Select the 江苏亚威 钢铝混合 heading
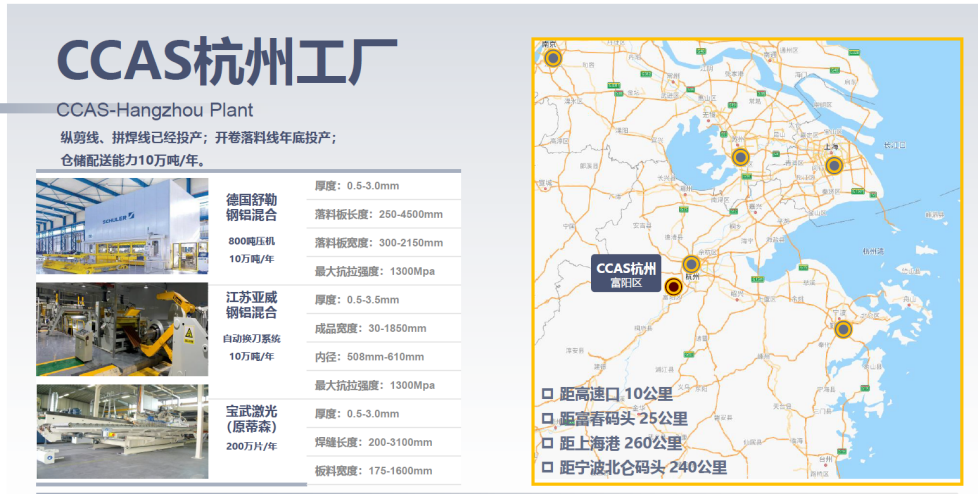The height and width of the screenshot is (495, 978). 251,305
